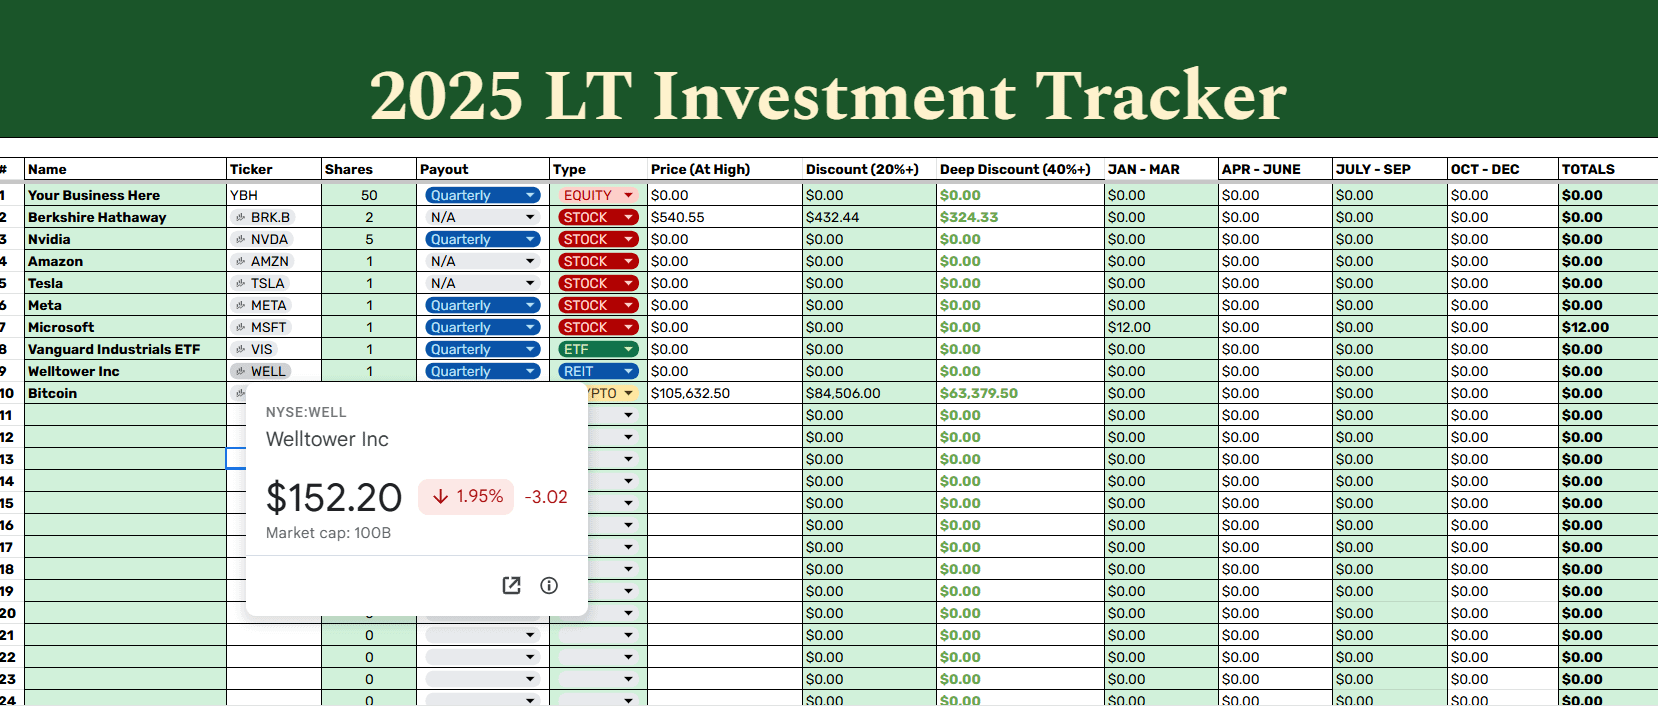The image size is (1658, 710).
Task: Open EQUITY type dropdown
Action: (x=598, y=195)
